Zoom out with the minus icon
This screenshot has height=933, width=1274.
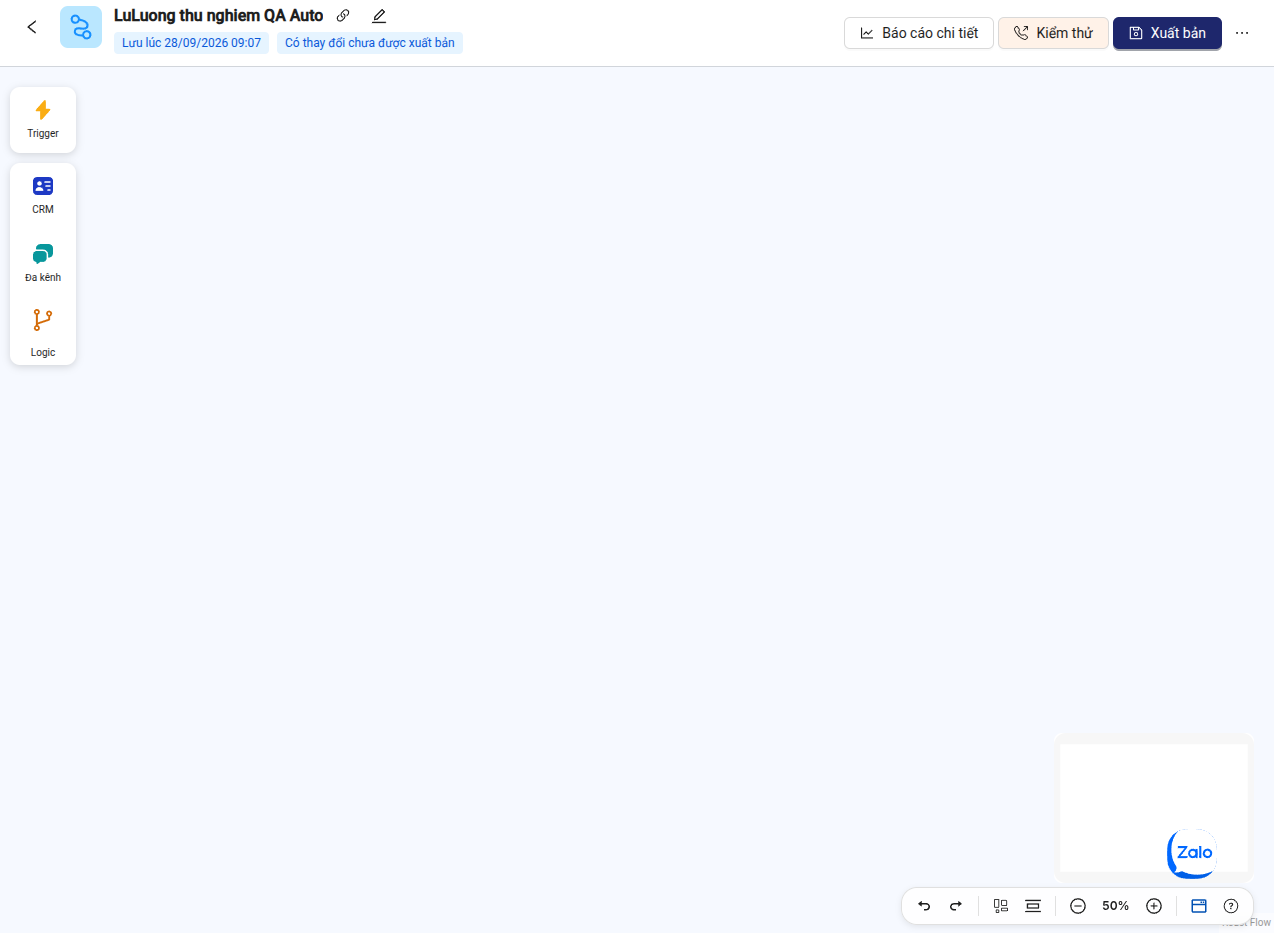[x=1078, y=906]
